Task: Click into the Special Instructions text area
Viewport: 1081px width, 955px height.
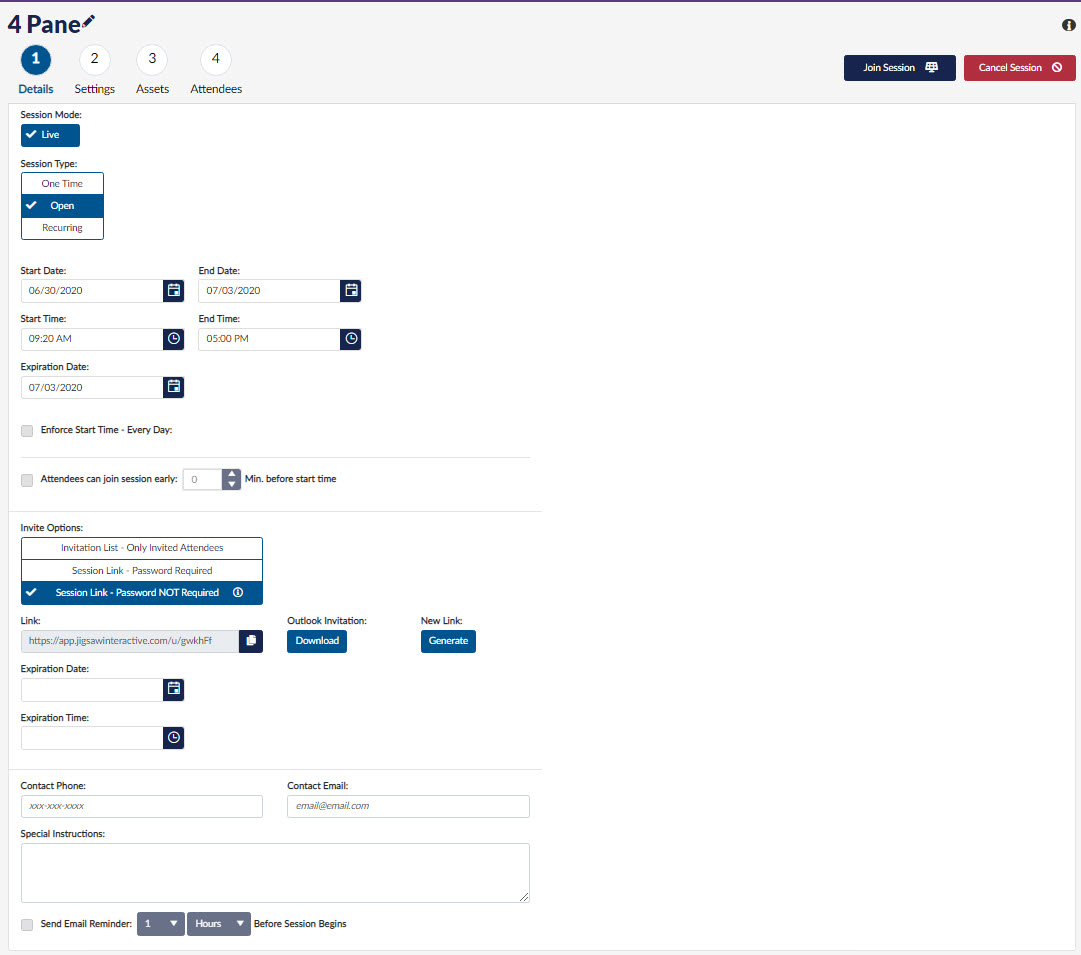Action: [275, 873]
